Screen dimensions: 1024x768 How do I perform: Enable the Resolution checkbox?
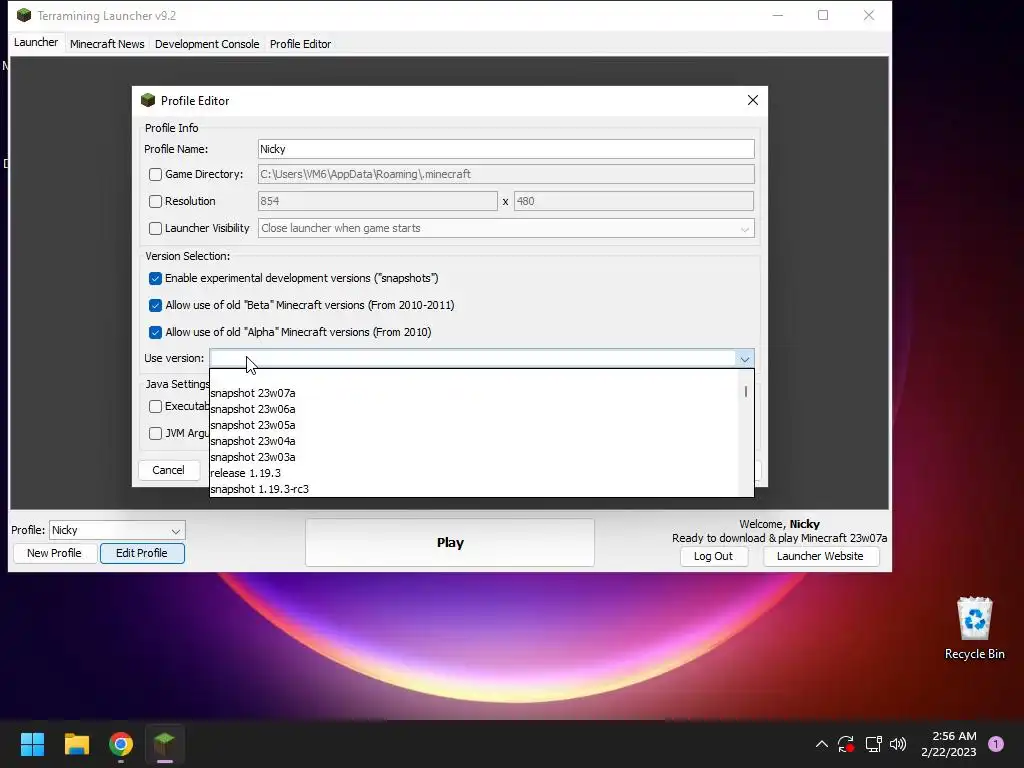coord(155,201)
